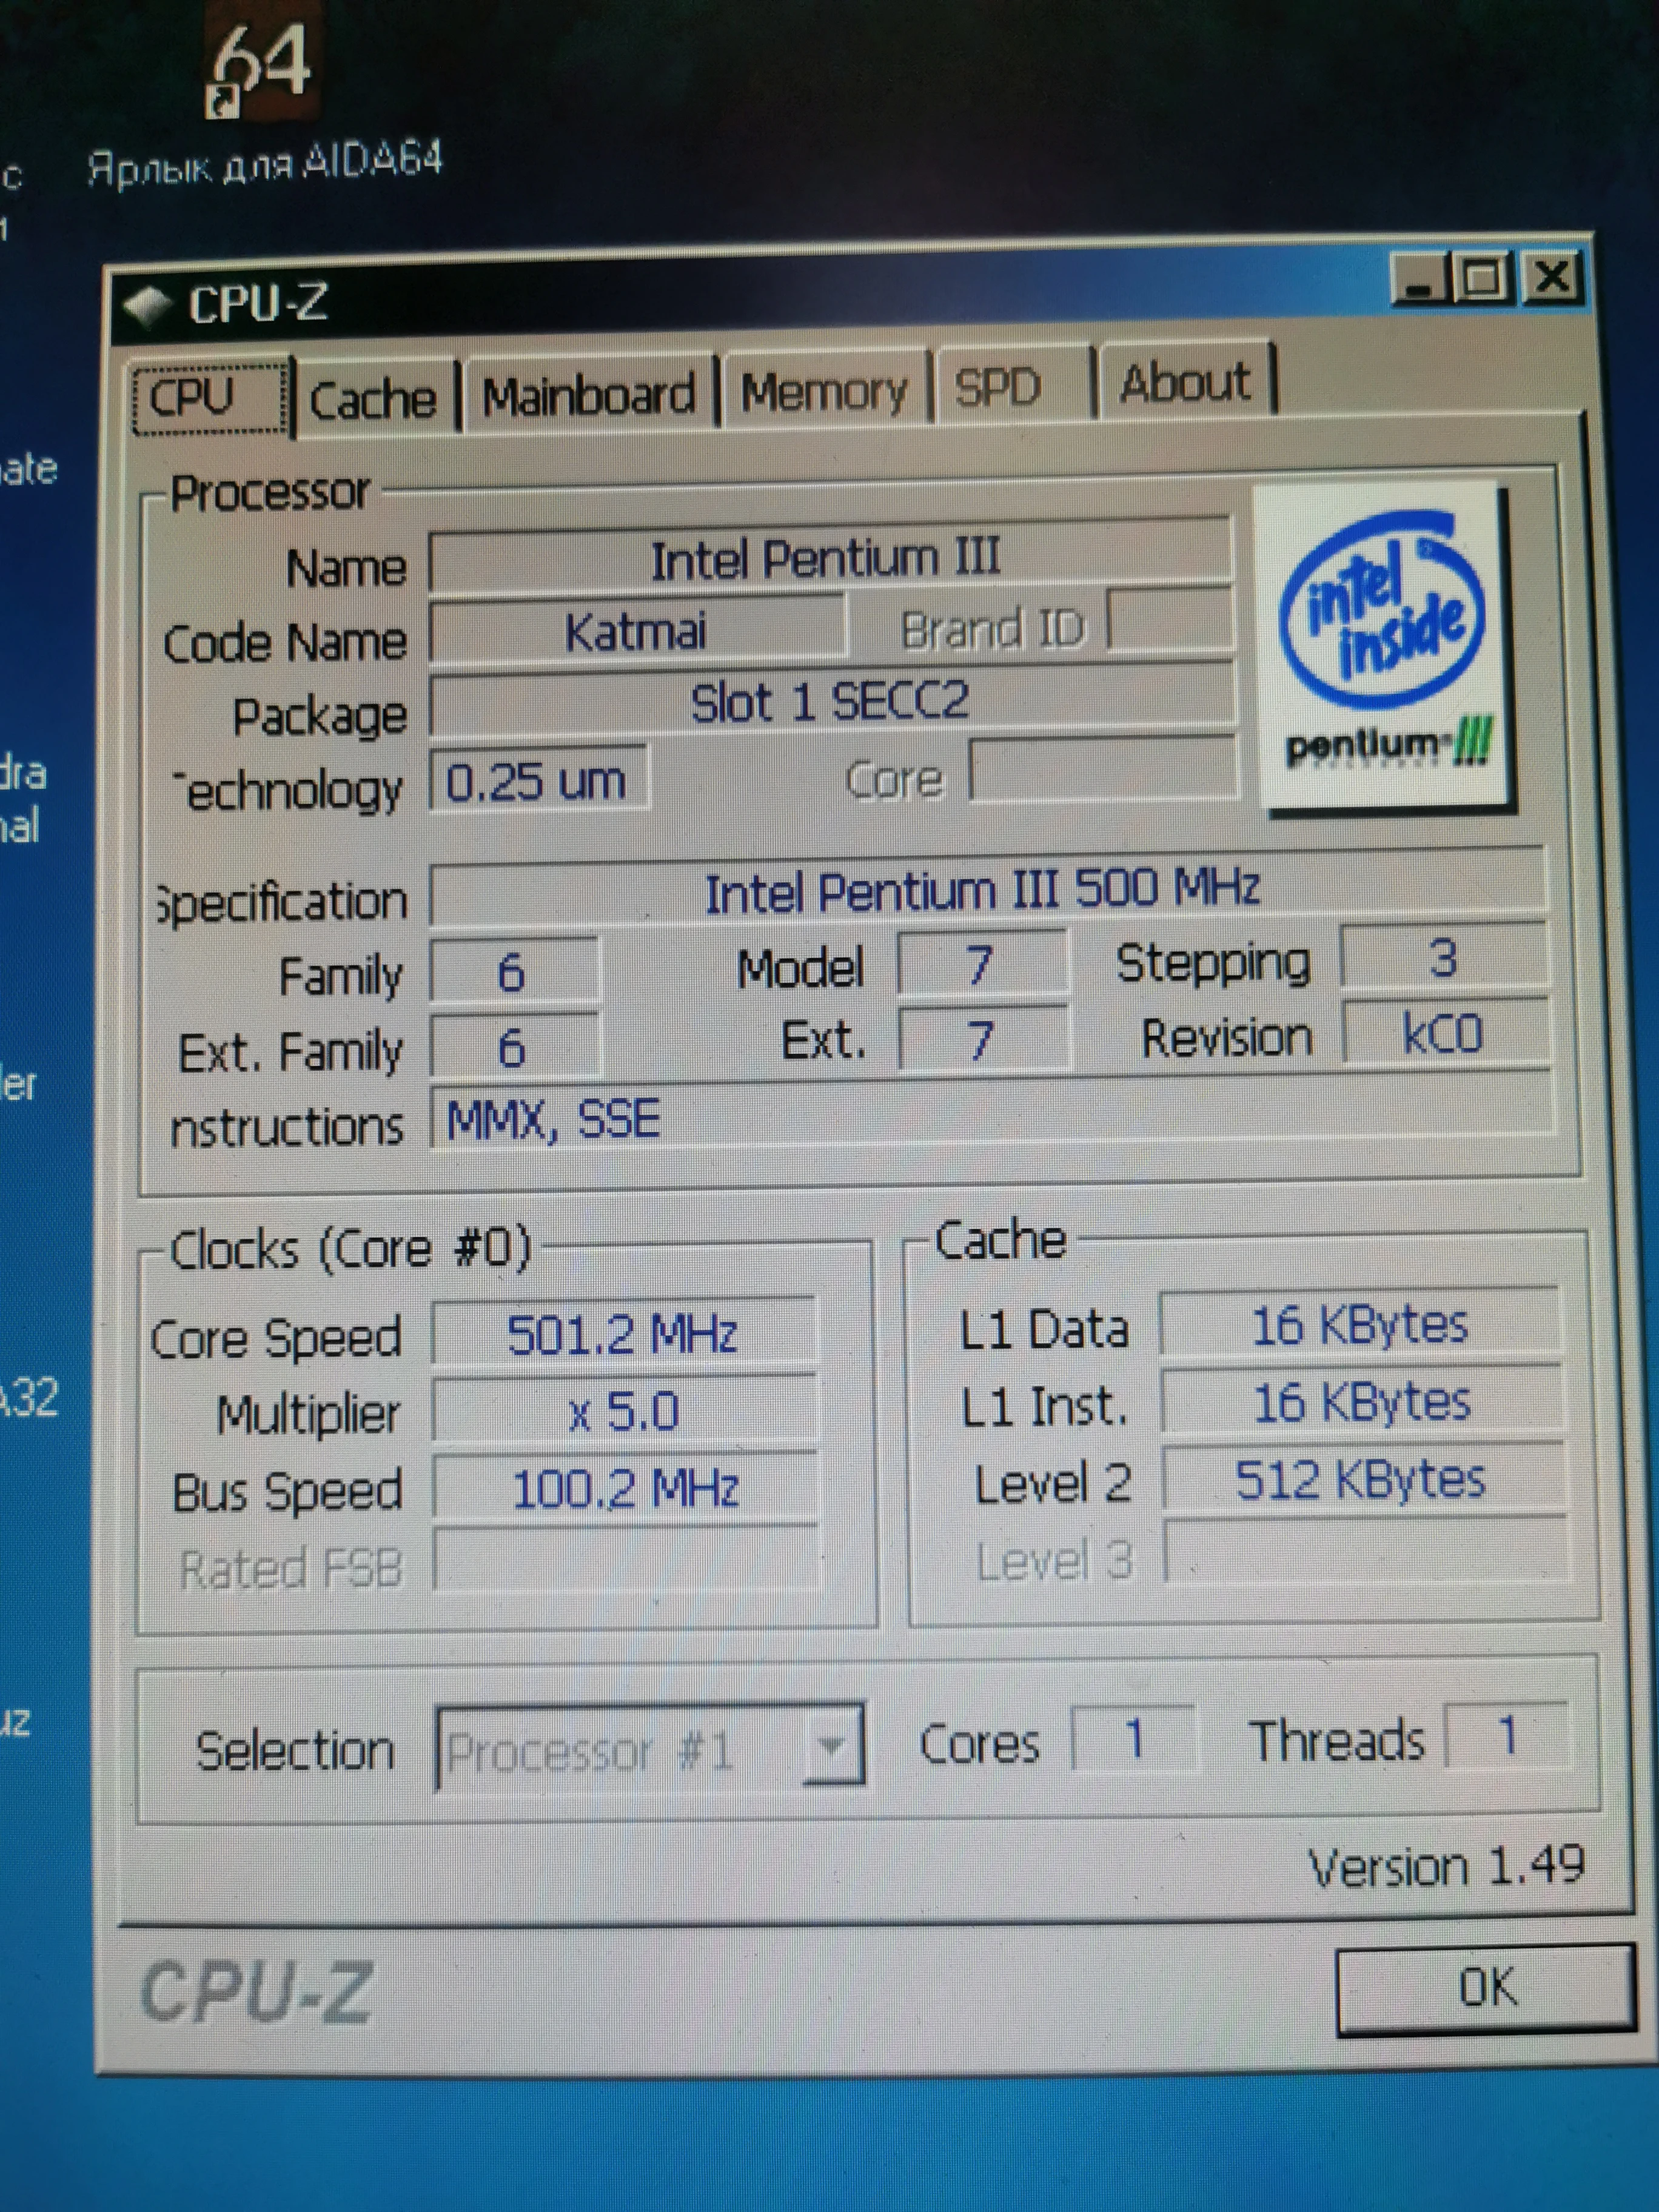Viewport: 1659px width, 2212px height.
Task: Click the Level 2 value 512 KBytes
Action: point(1364,1480)
